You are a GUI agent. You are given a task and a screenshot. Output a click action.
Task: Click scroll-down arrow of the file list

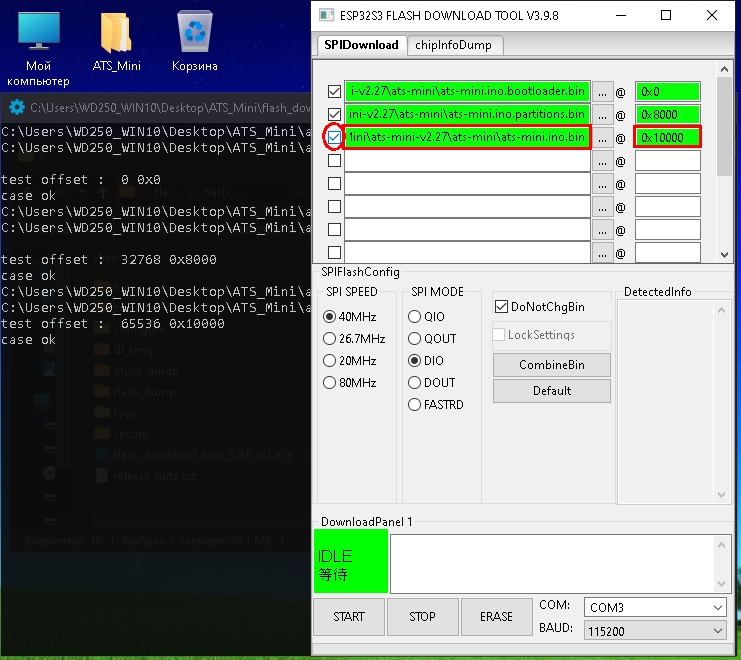[x=724, y=255]
